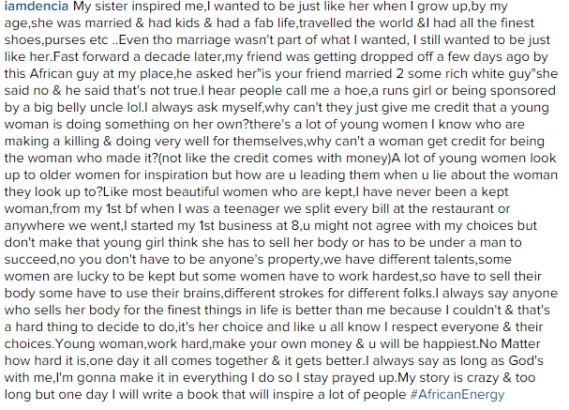The height and width of the screenshot is (410, 569).
Task: Click the words "older women for inspiration"
Action: (x=123, y=175)
